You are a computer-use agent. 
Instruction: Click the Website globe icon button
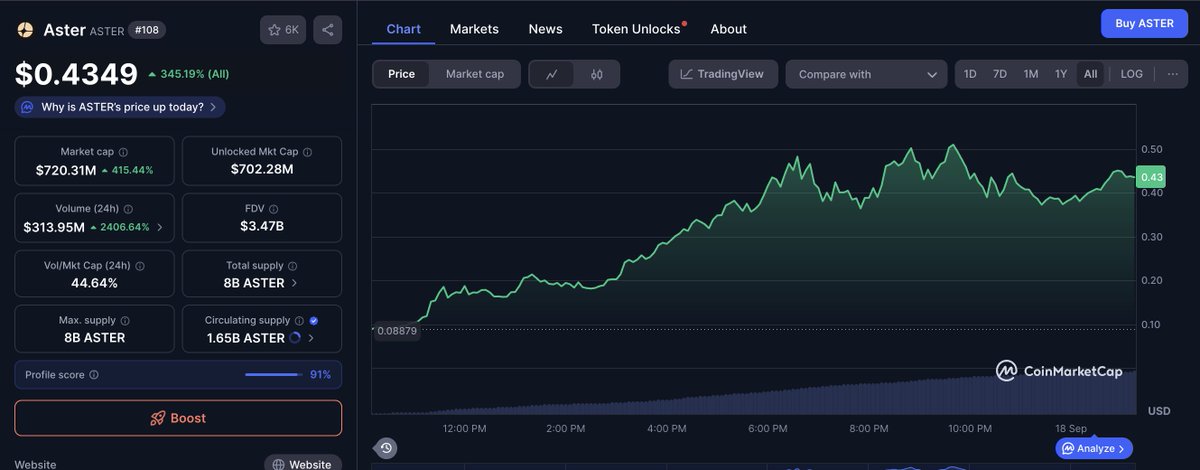[303, 464]
